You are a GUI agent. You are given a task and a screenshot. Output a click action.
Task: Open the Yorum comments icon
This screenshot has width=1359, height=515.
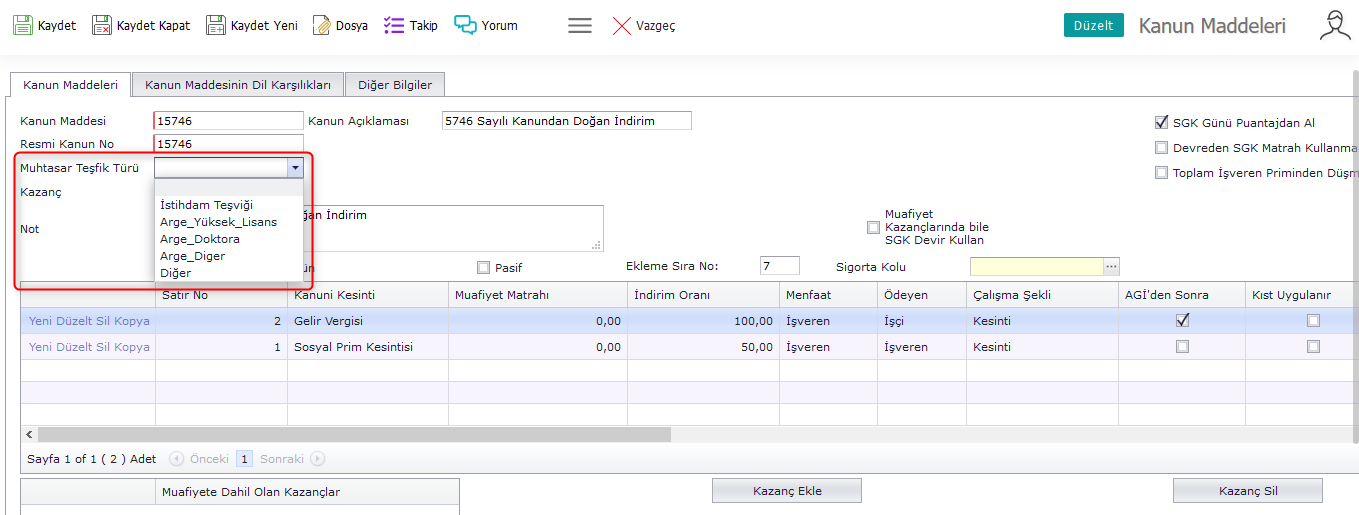465,25
